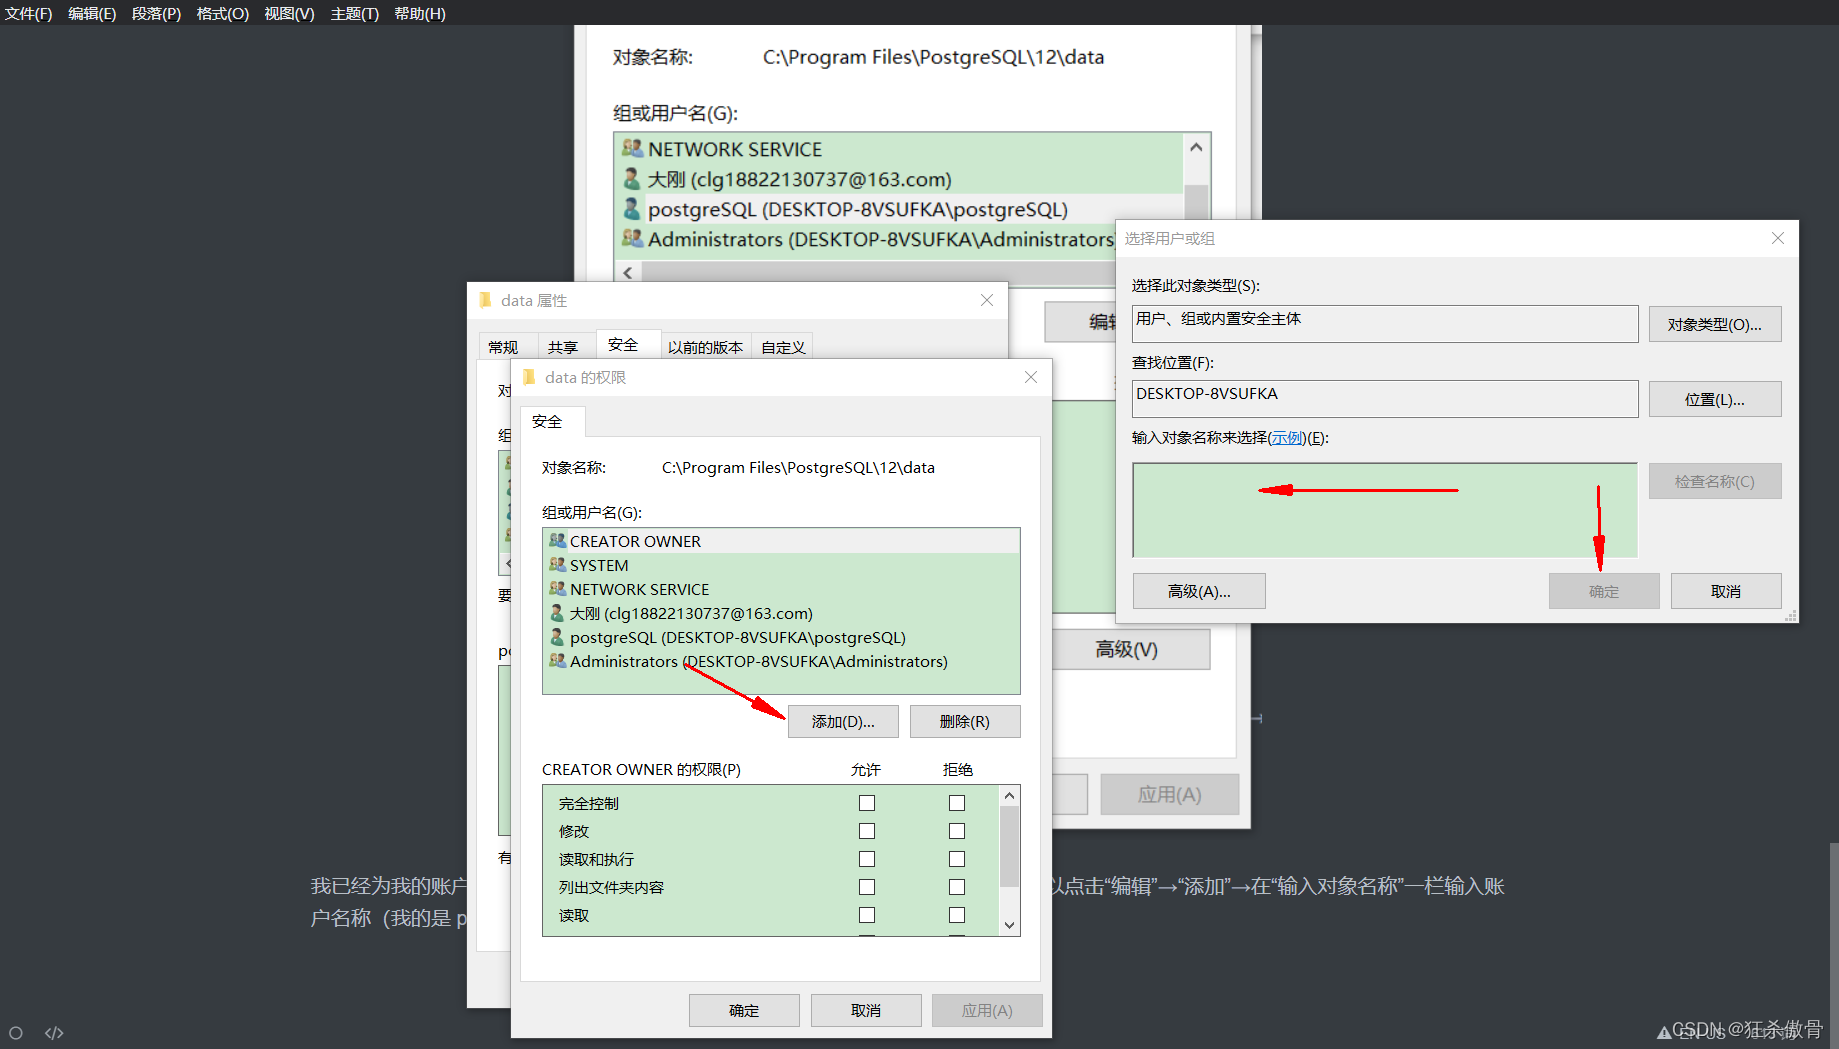Click path text in data 的权限 对象名称
Screen dimensions: 1839x1049
point(798,467)
